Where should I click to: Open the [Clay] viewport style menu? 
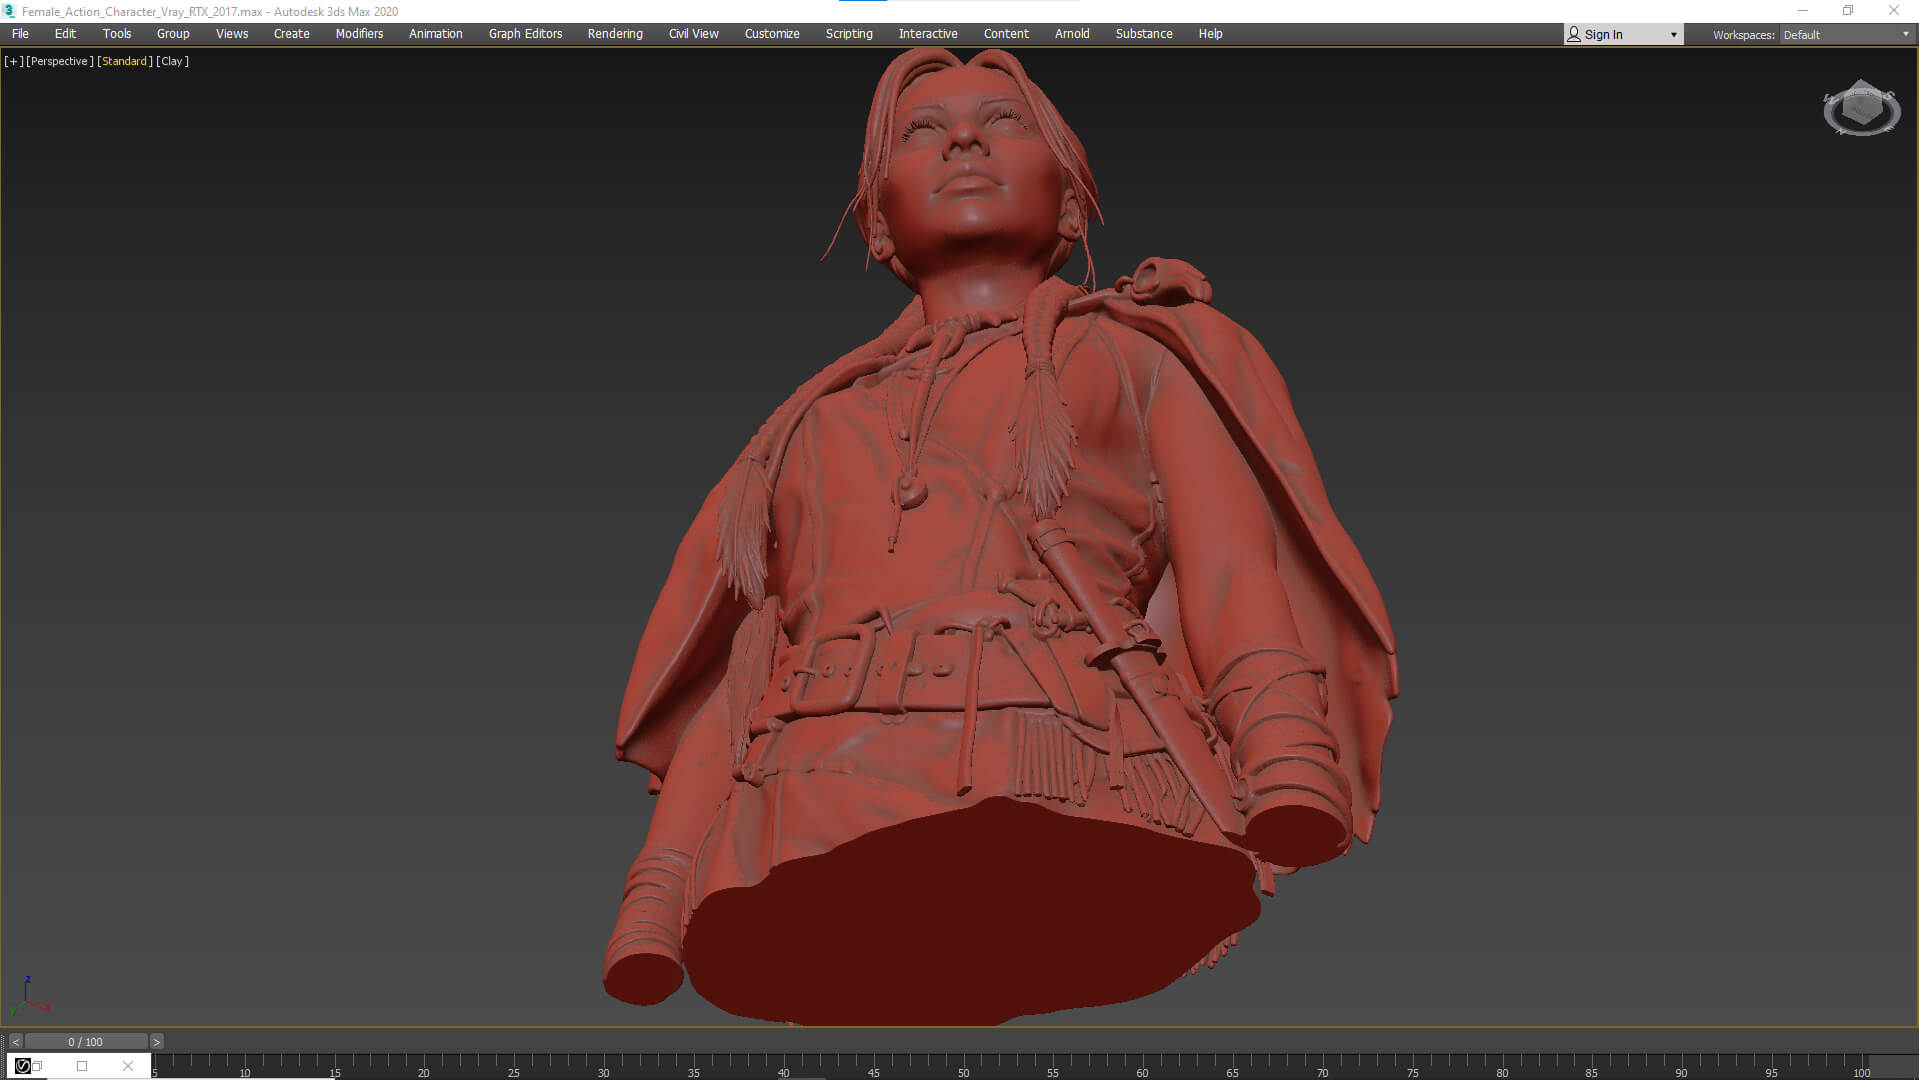pos(172,61)
